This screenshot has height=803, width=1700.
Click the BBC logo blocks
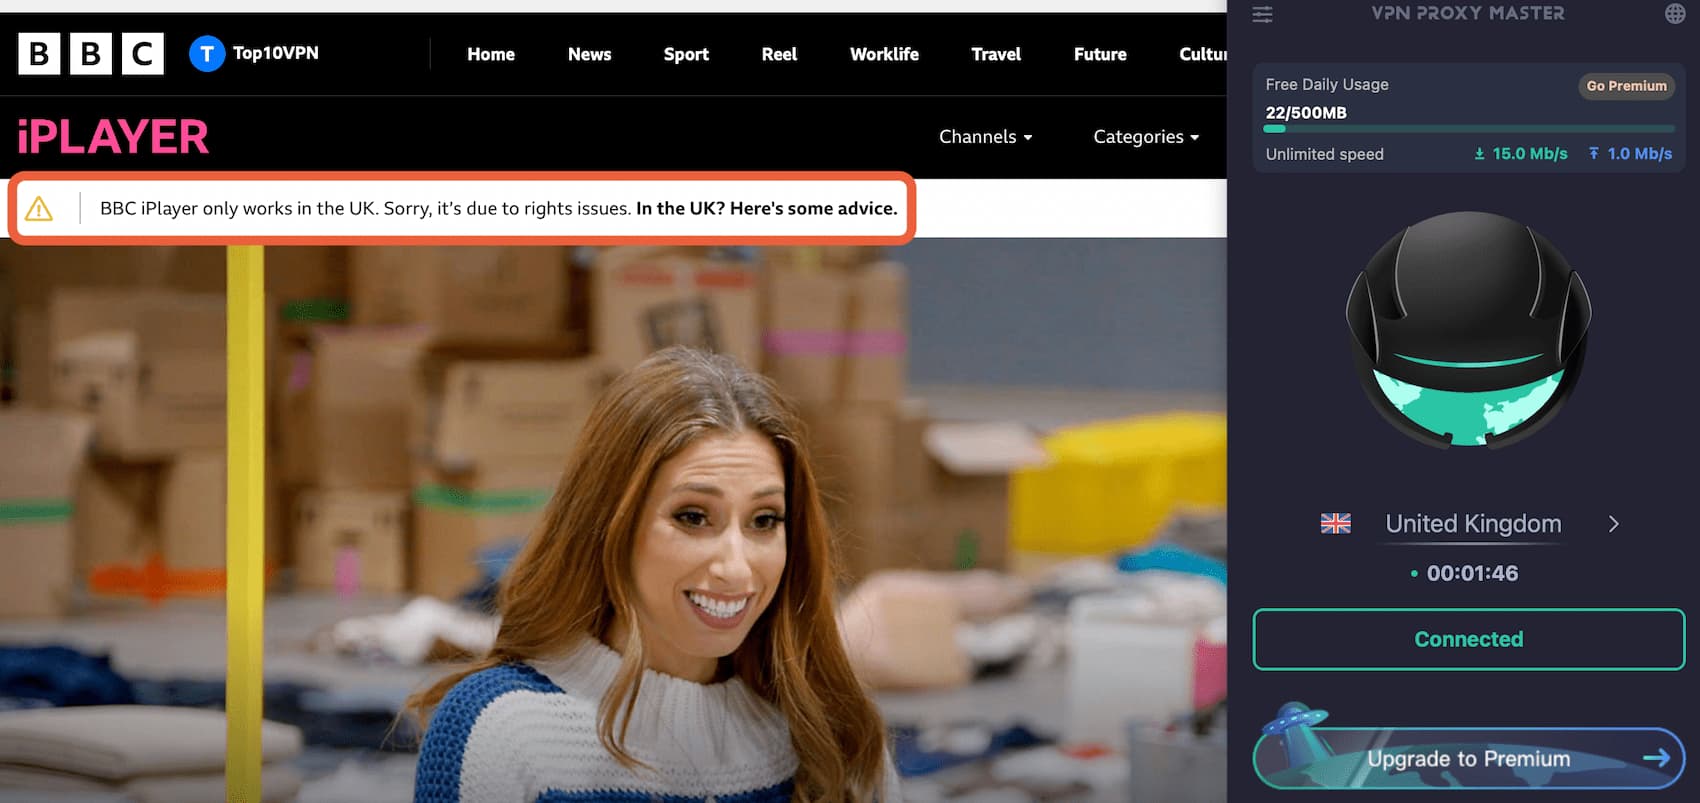click(x=91, y=54)
